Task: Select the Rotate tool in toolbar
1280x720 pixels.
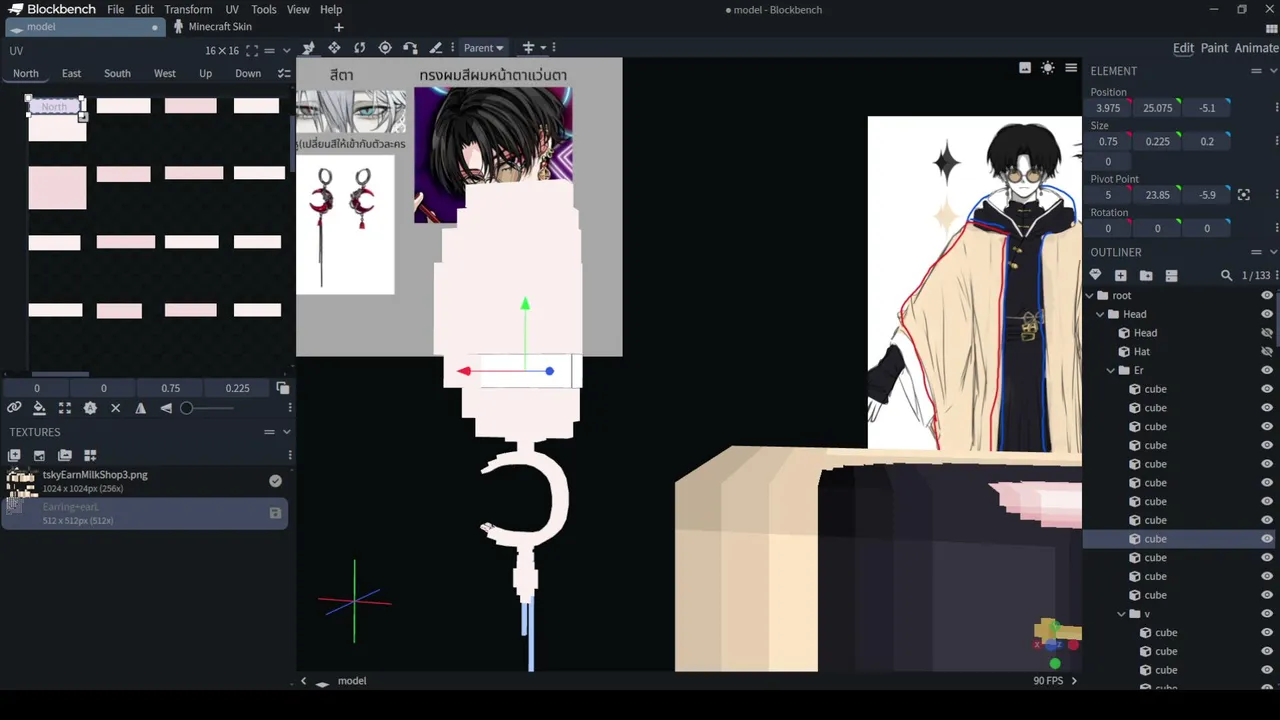Action: click(359, 48)
